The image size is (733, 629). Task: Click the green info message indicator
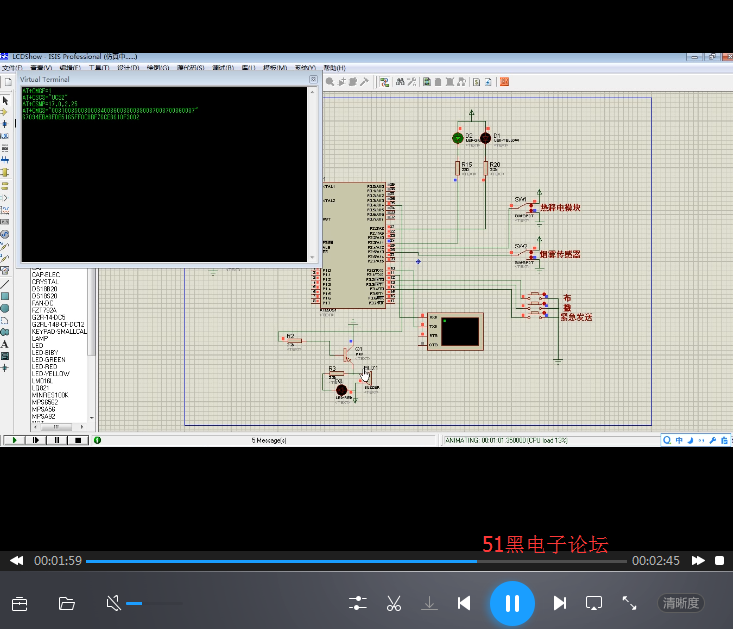point(97,440)
